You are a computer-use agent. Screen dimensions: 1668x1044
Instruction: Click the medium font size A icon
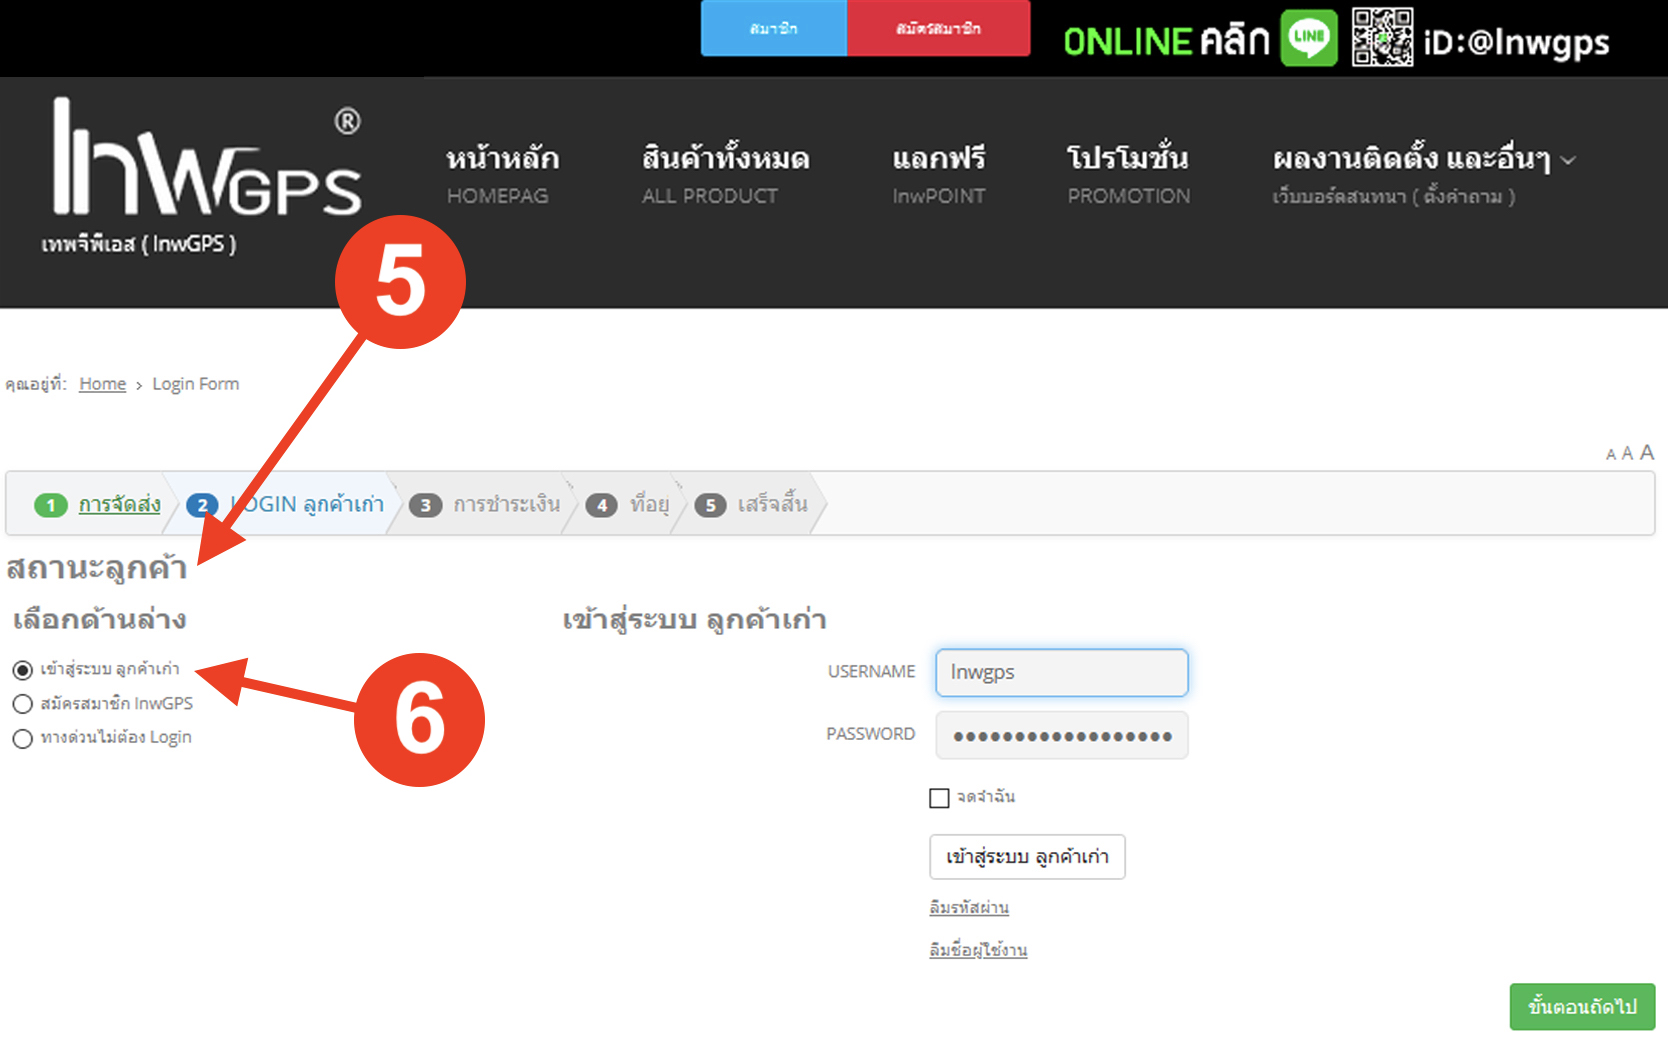click(x=1627, y=454)
